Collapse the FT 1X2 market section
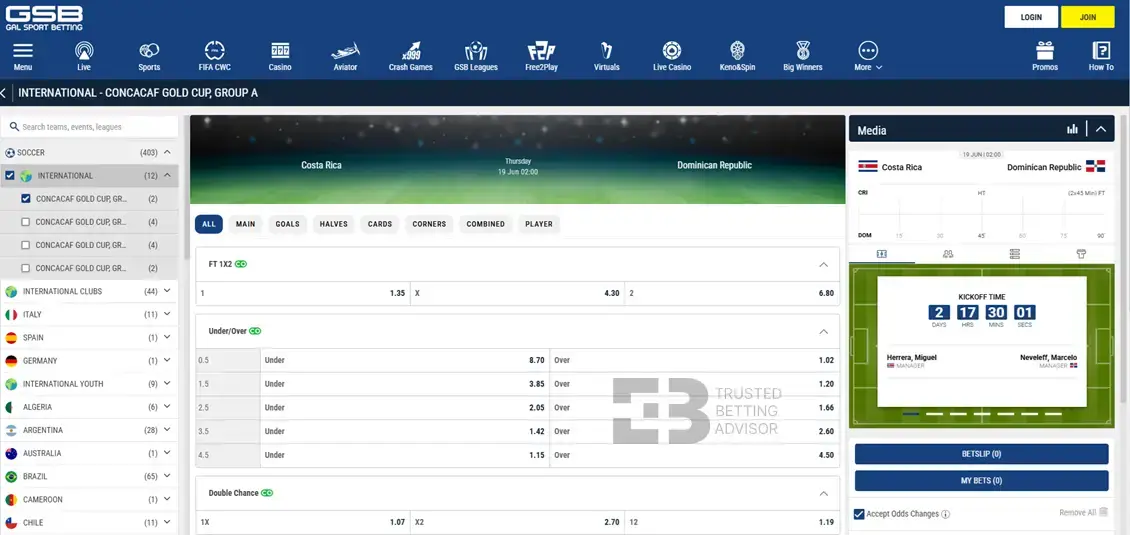 [823, 265]
